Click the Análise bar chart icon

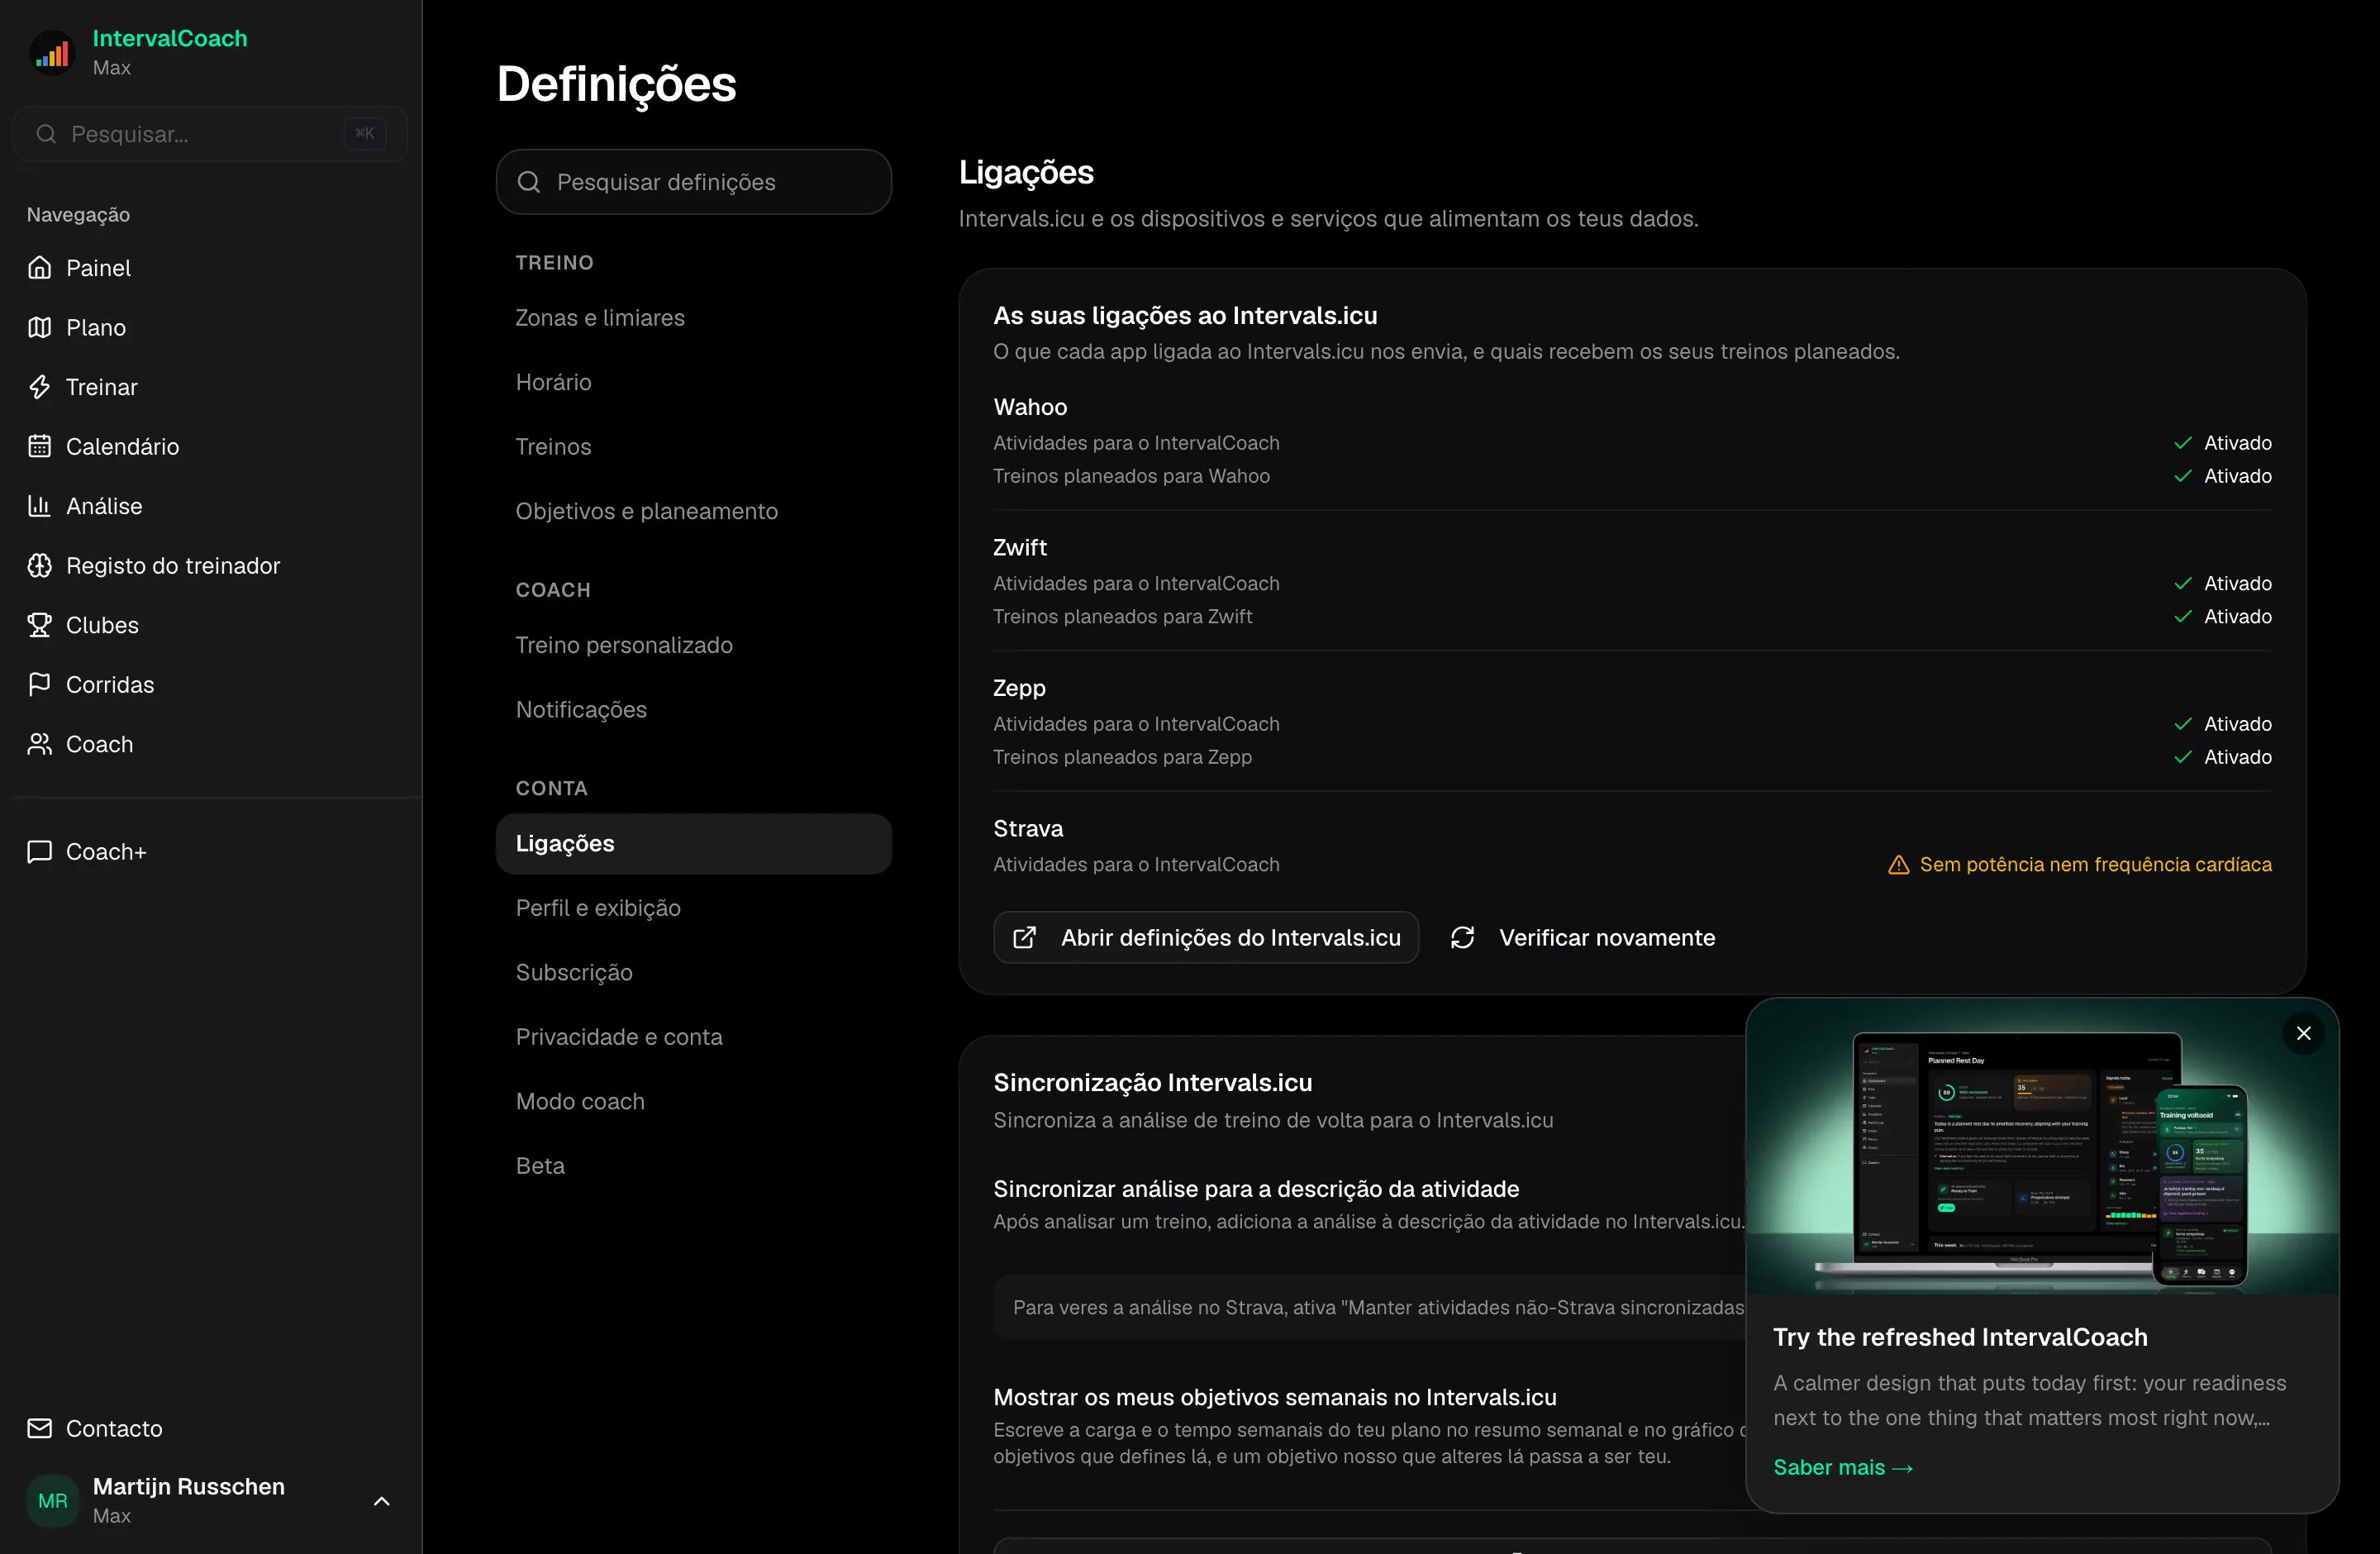coord(39,506)
